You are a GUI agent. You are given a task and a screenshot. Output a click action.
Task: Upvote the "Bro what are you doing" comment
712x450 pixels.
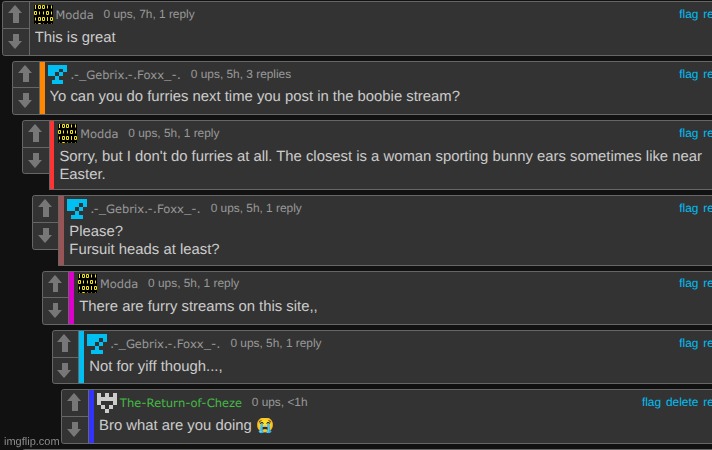tap(74, 404)
